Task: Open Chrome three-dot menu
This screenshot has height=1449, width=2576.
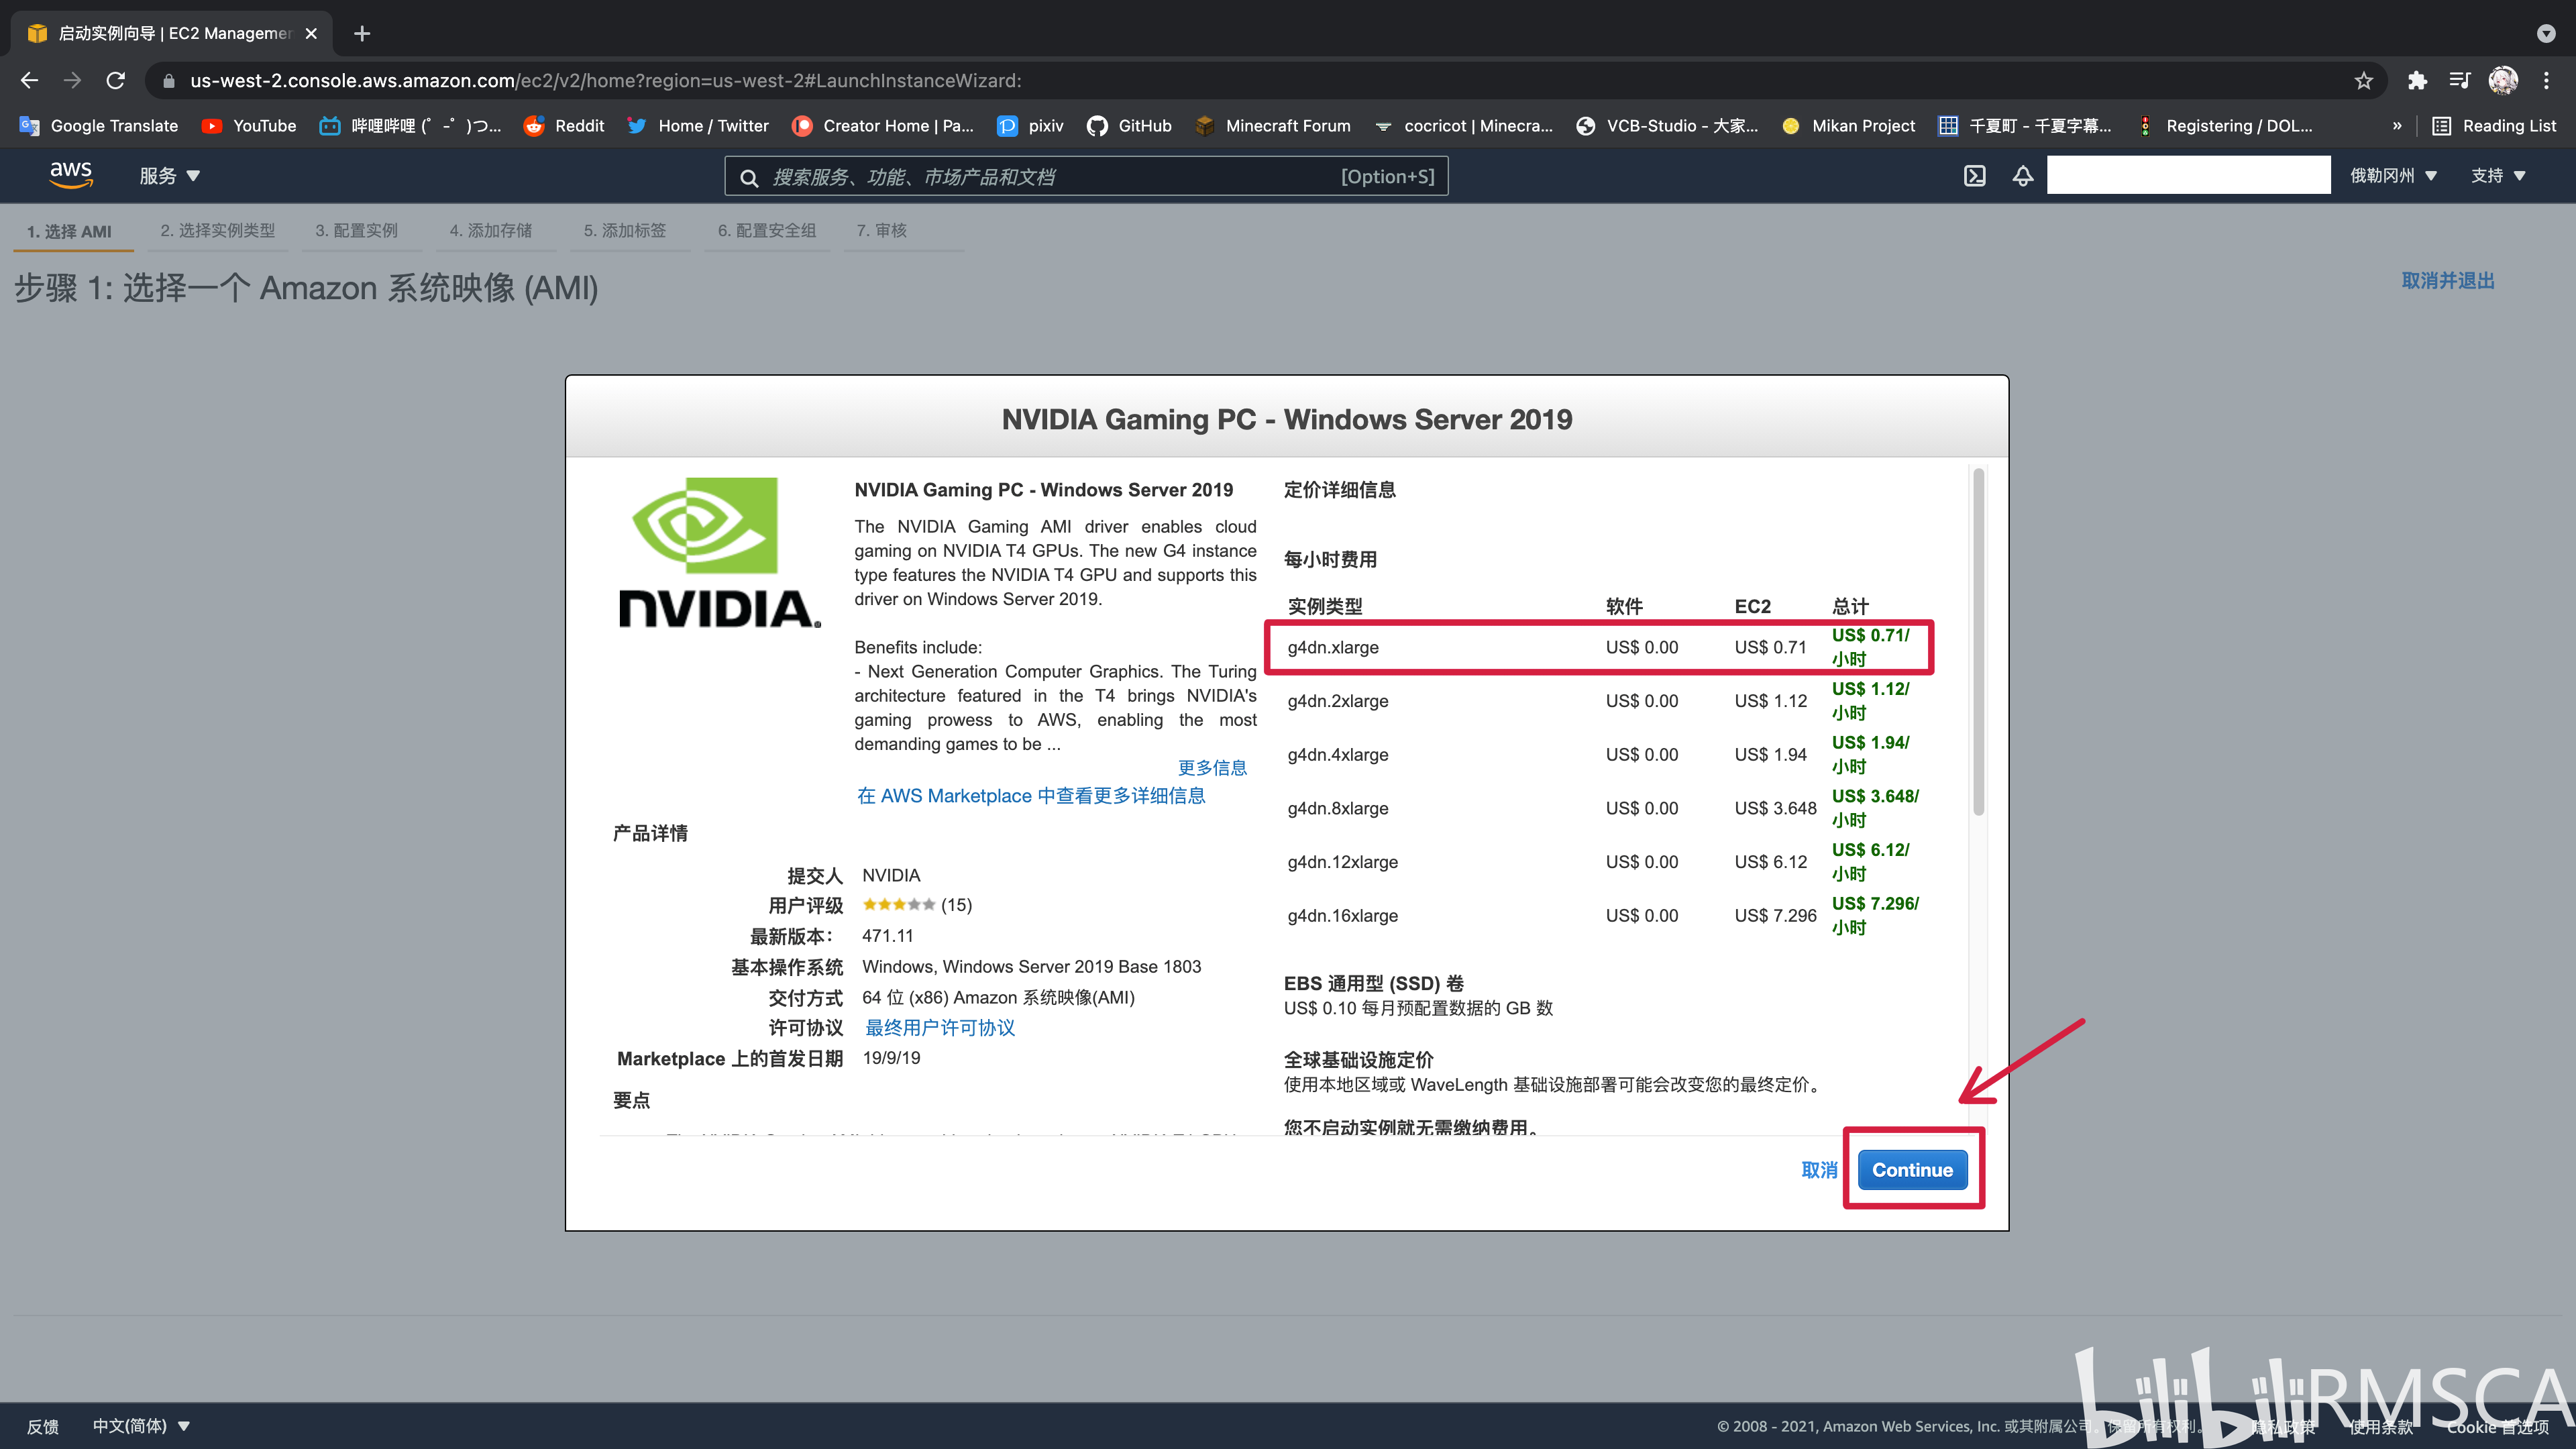Action: (x=2547, y=81)
